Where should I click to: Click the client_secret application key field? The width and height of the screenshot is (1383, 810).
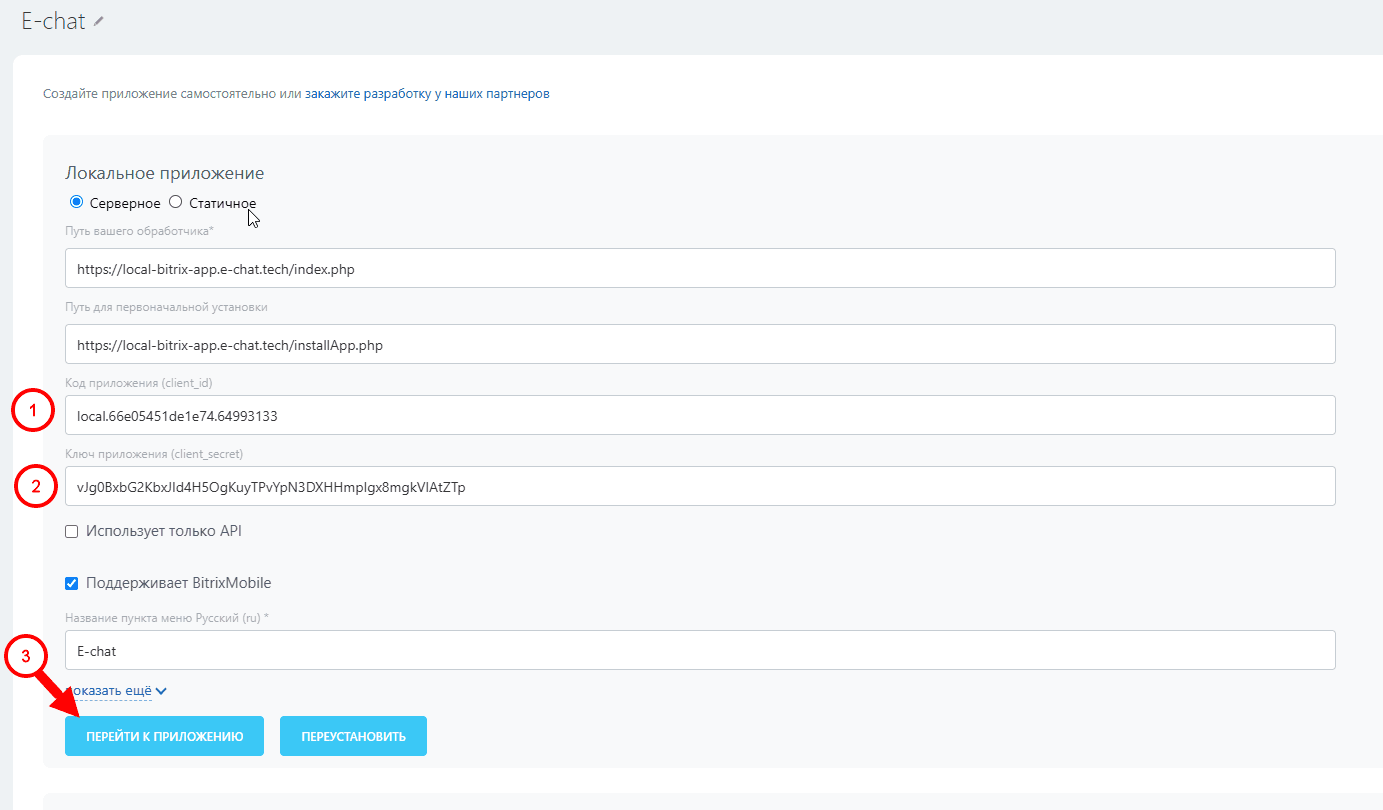(x=700, y=486)
